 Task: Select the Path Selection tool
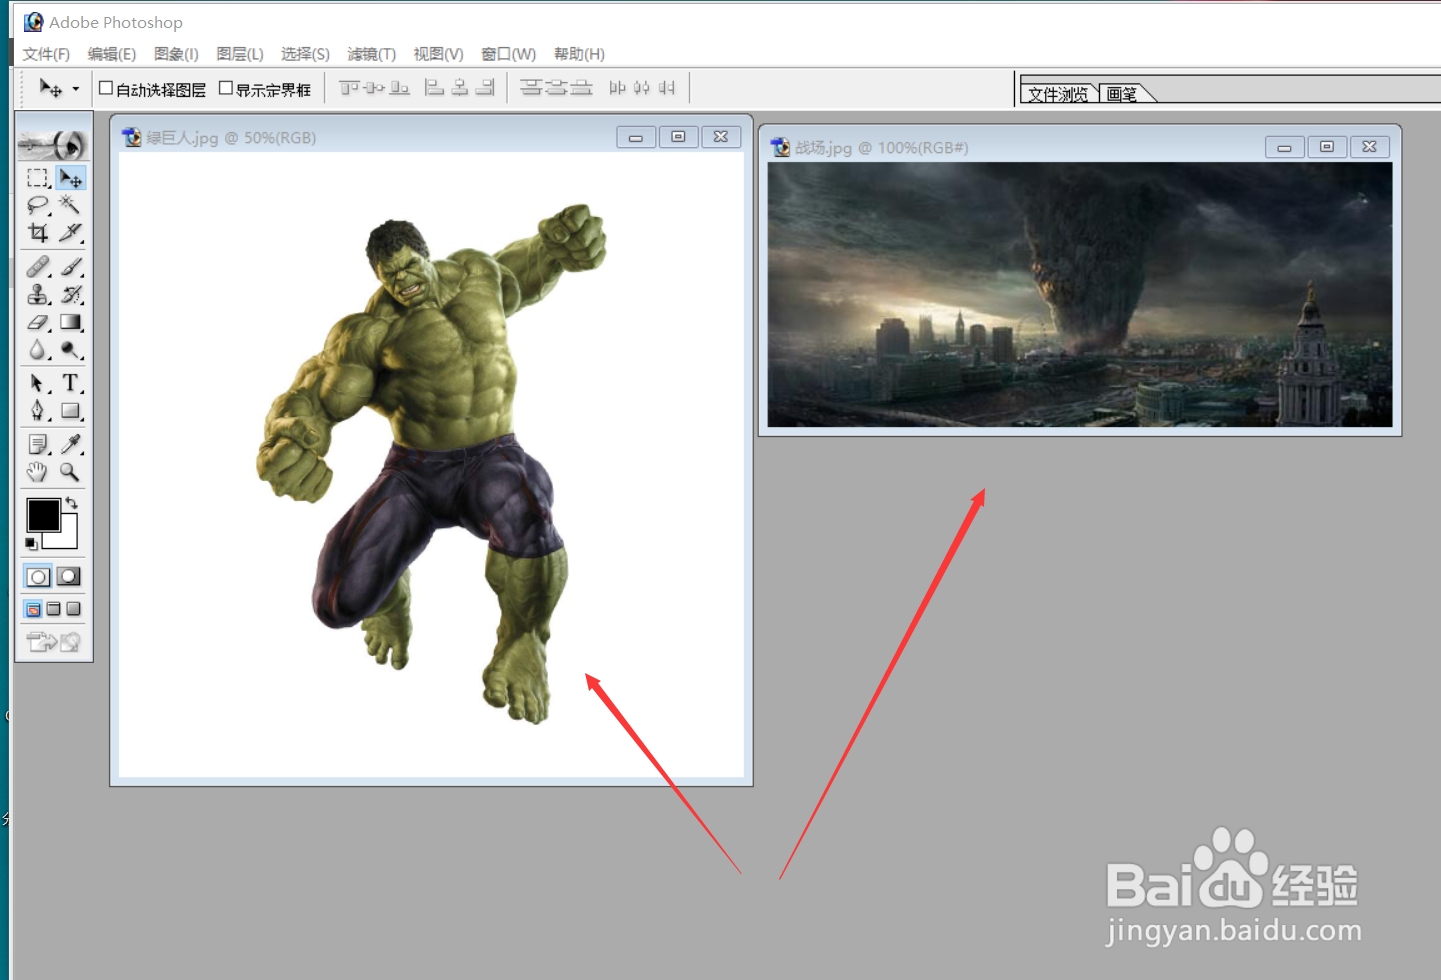point(38,383)
